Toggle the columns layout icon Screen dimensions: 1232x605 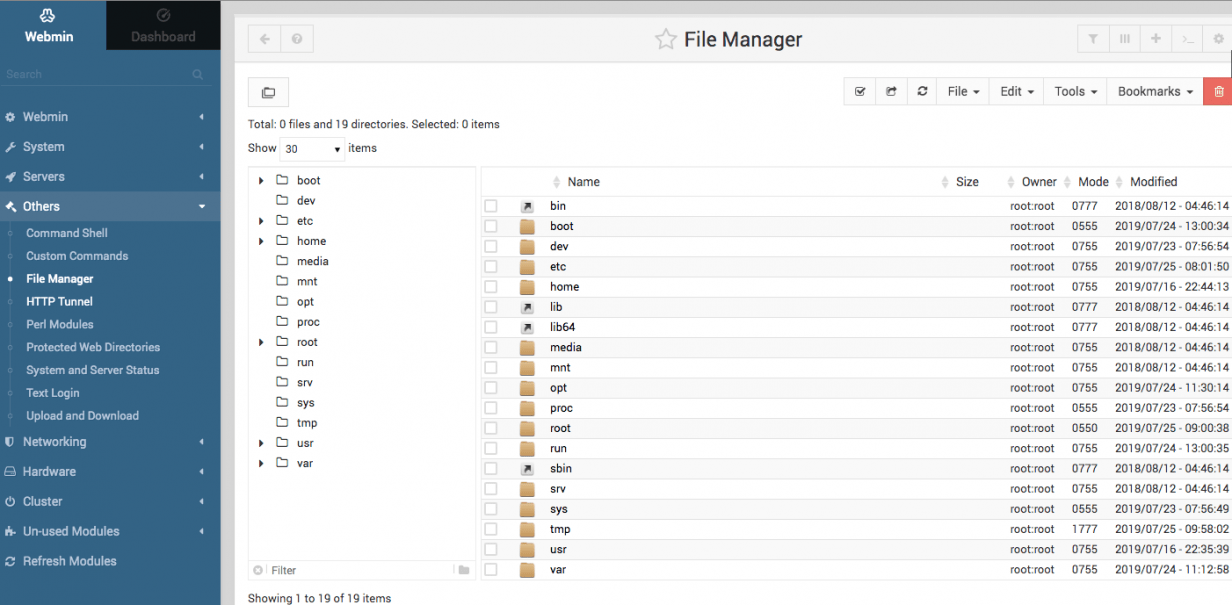click(x=1125, y=39)
